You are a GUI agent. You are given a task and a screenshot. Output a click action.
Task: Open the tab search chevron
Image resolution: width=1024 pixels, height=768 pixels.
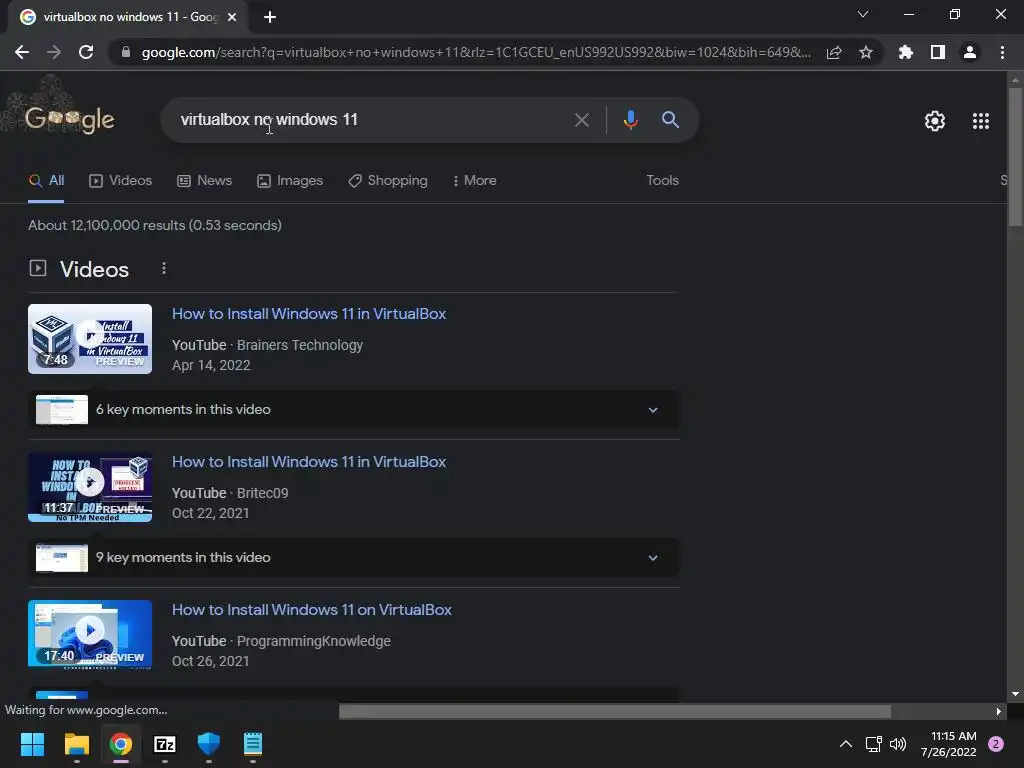pos(863,14)
